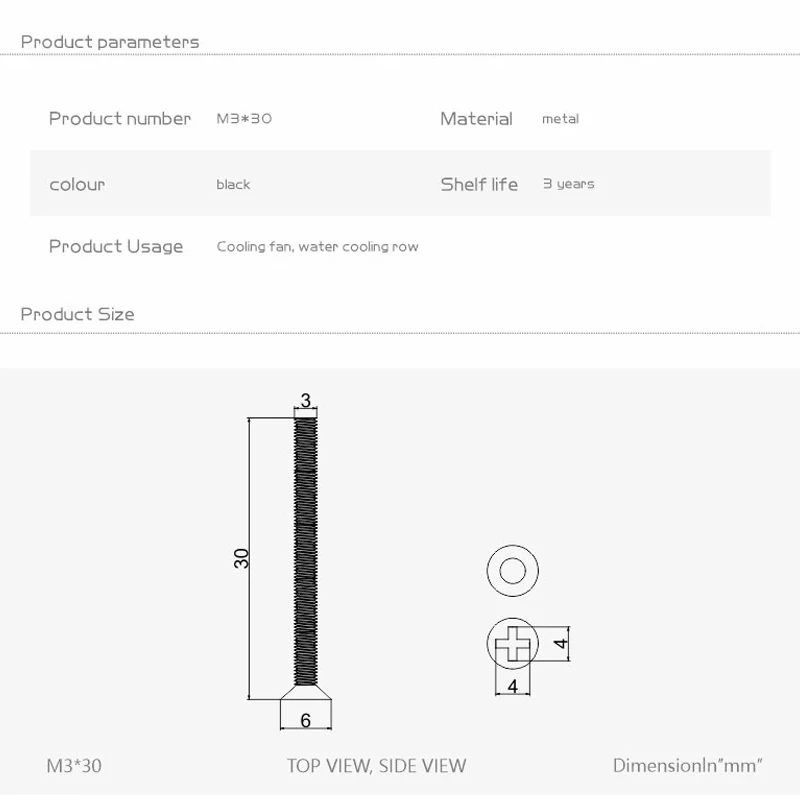Click the 3 thread diameter dimension
800x800 pixels.
pos(306,401)
